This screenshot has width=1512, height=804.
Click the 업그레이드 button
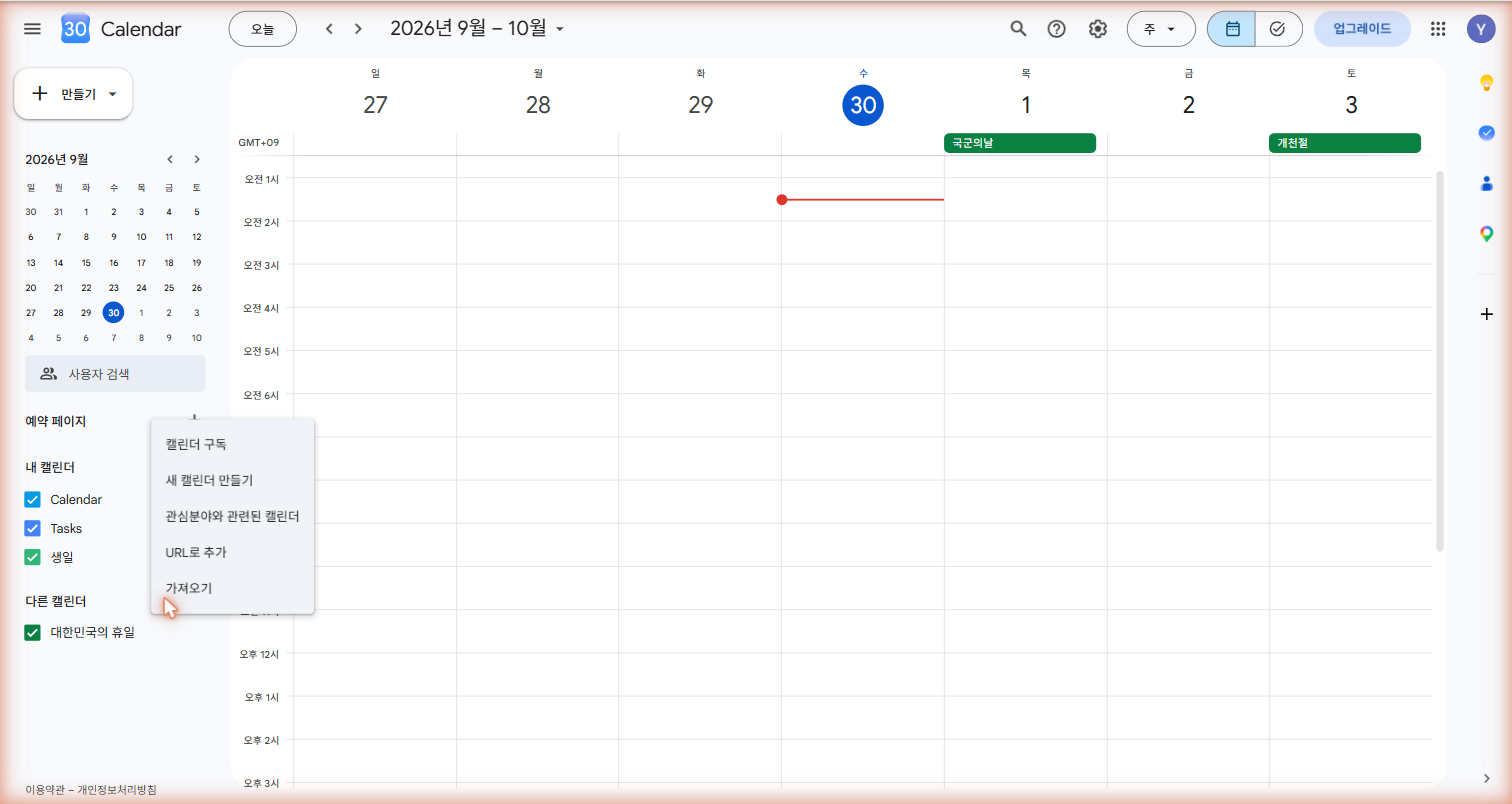click(x=1362, y=29)
